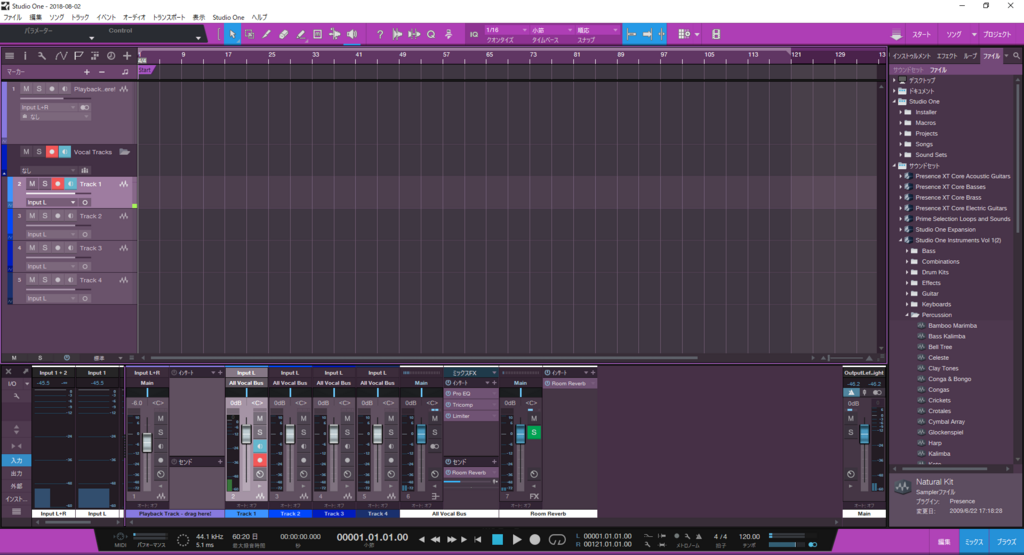This screenshot has height=555, width=1024.
Task: Click the Edit button at the bottom right
Action: pyautogui.click(x=944, y=542)
